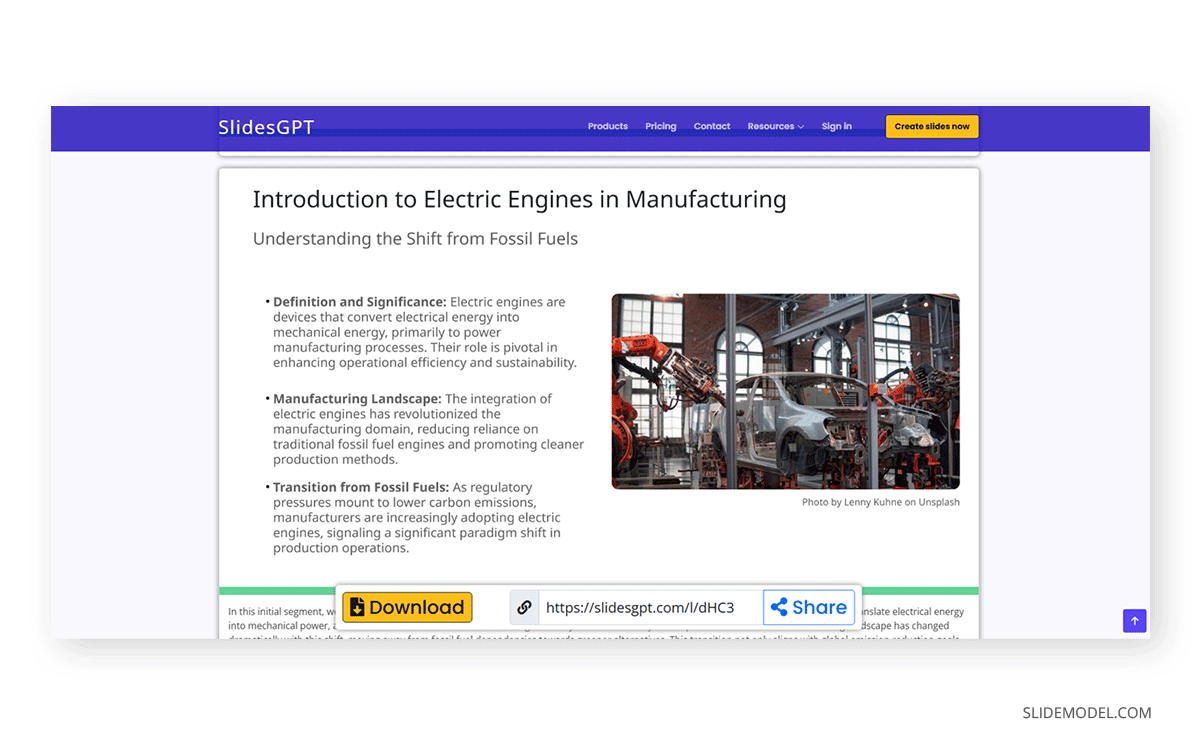Click the slide title 'Introduction to Electric Engines in Manufacturing'
This screenshot has height=743, width=1200.
click(519, 199)
